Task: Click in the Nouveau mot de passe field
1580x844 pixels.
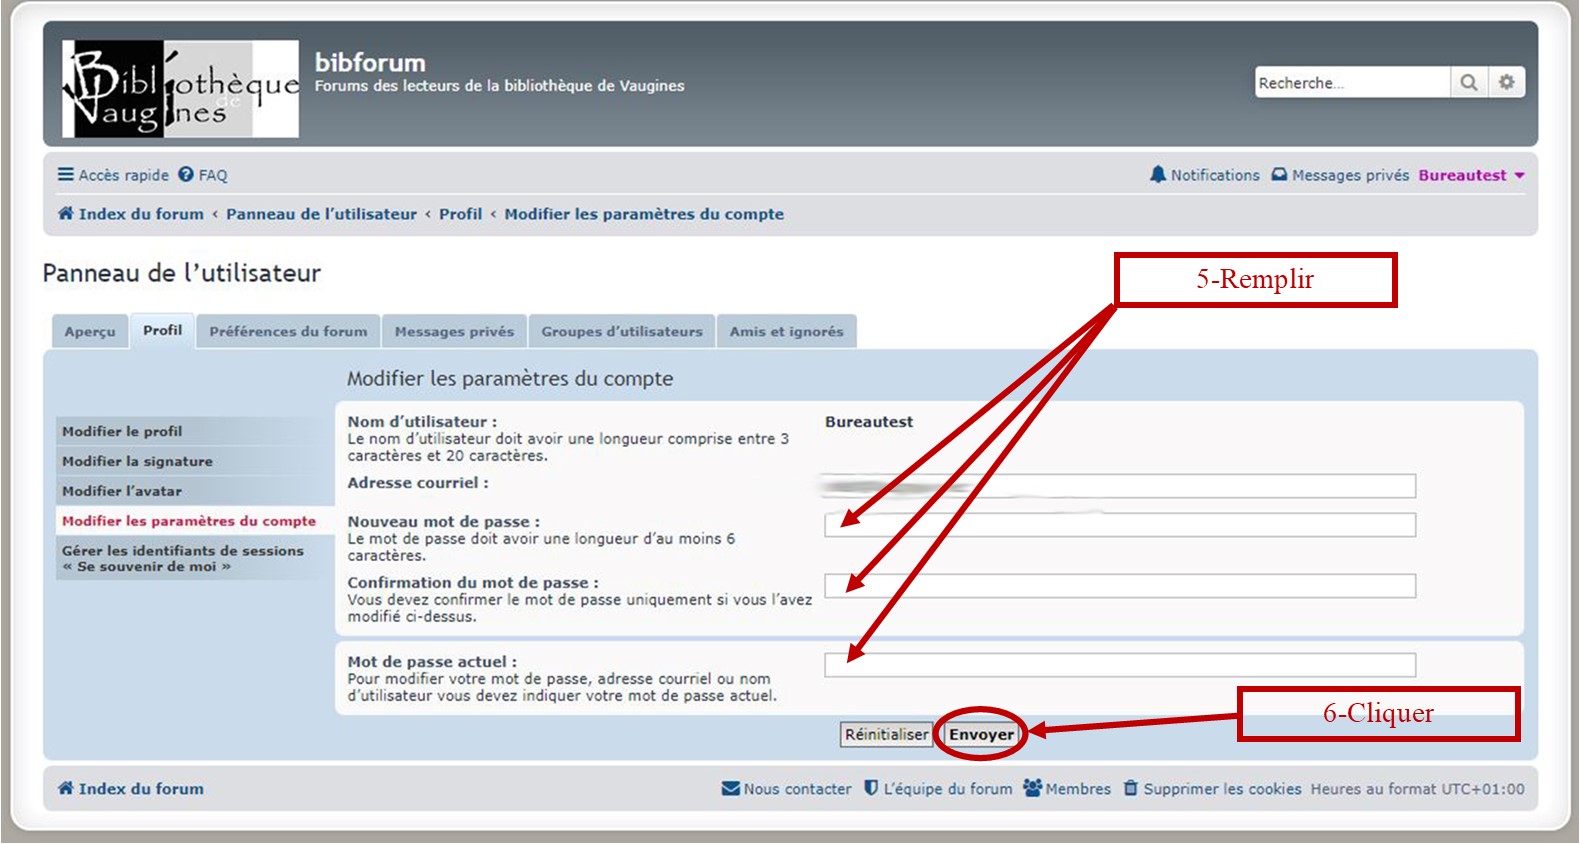Action: (1119, 525)
